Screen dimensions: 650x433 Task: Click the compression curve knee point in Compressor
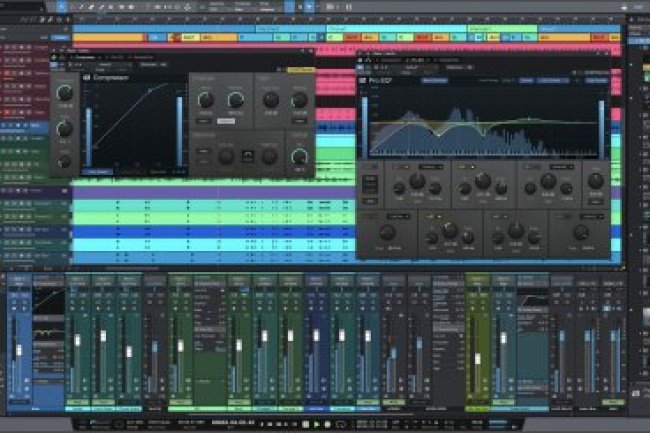click(151, 90)
